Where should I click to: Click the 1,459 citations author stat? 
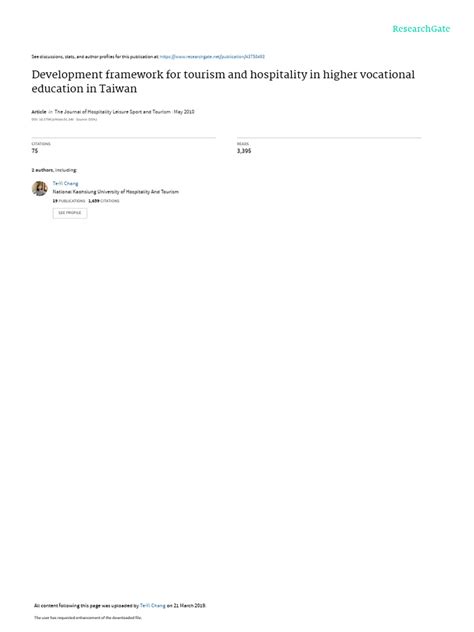coord(104,201)
